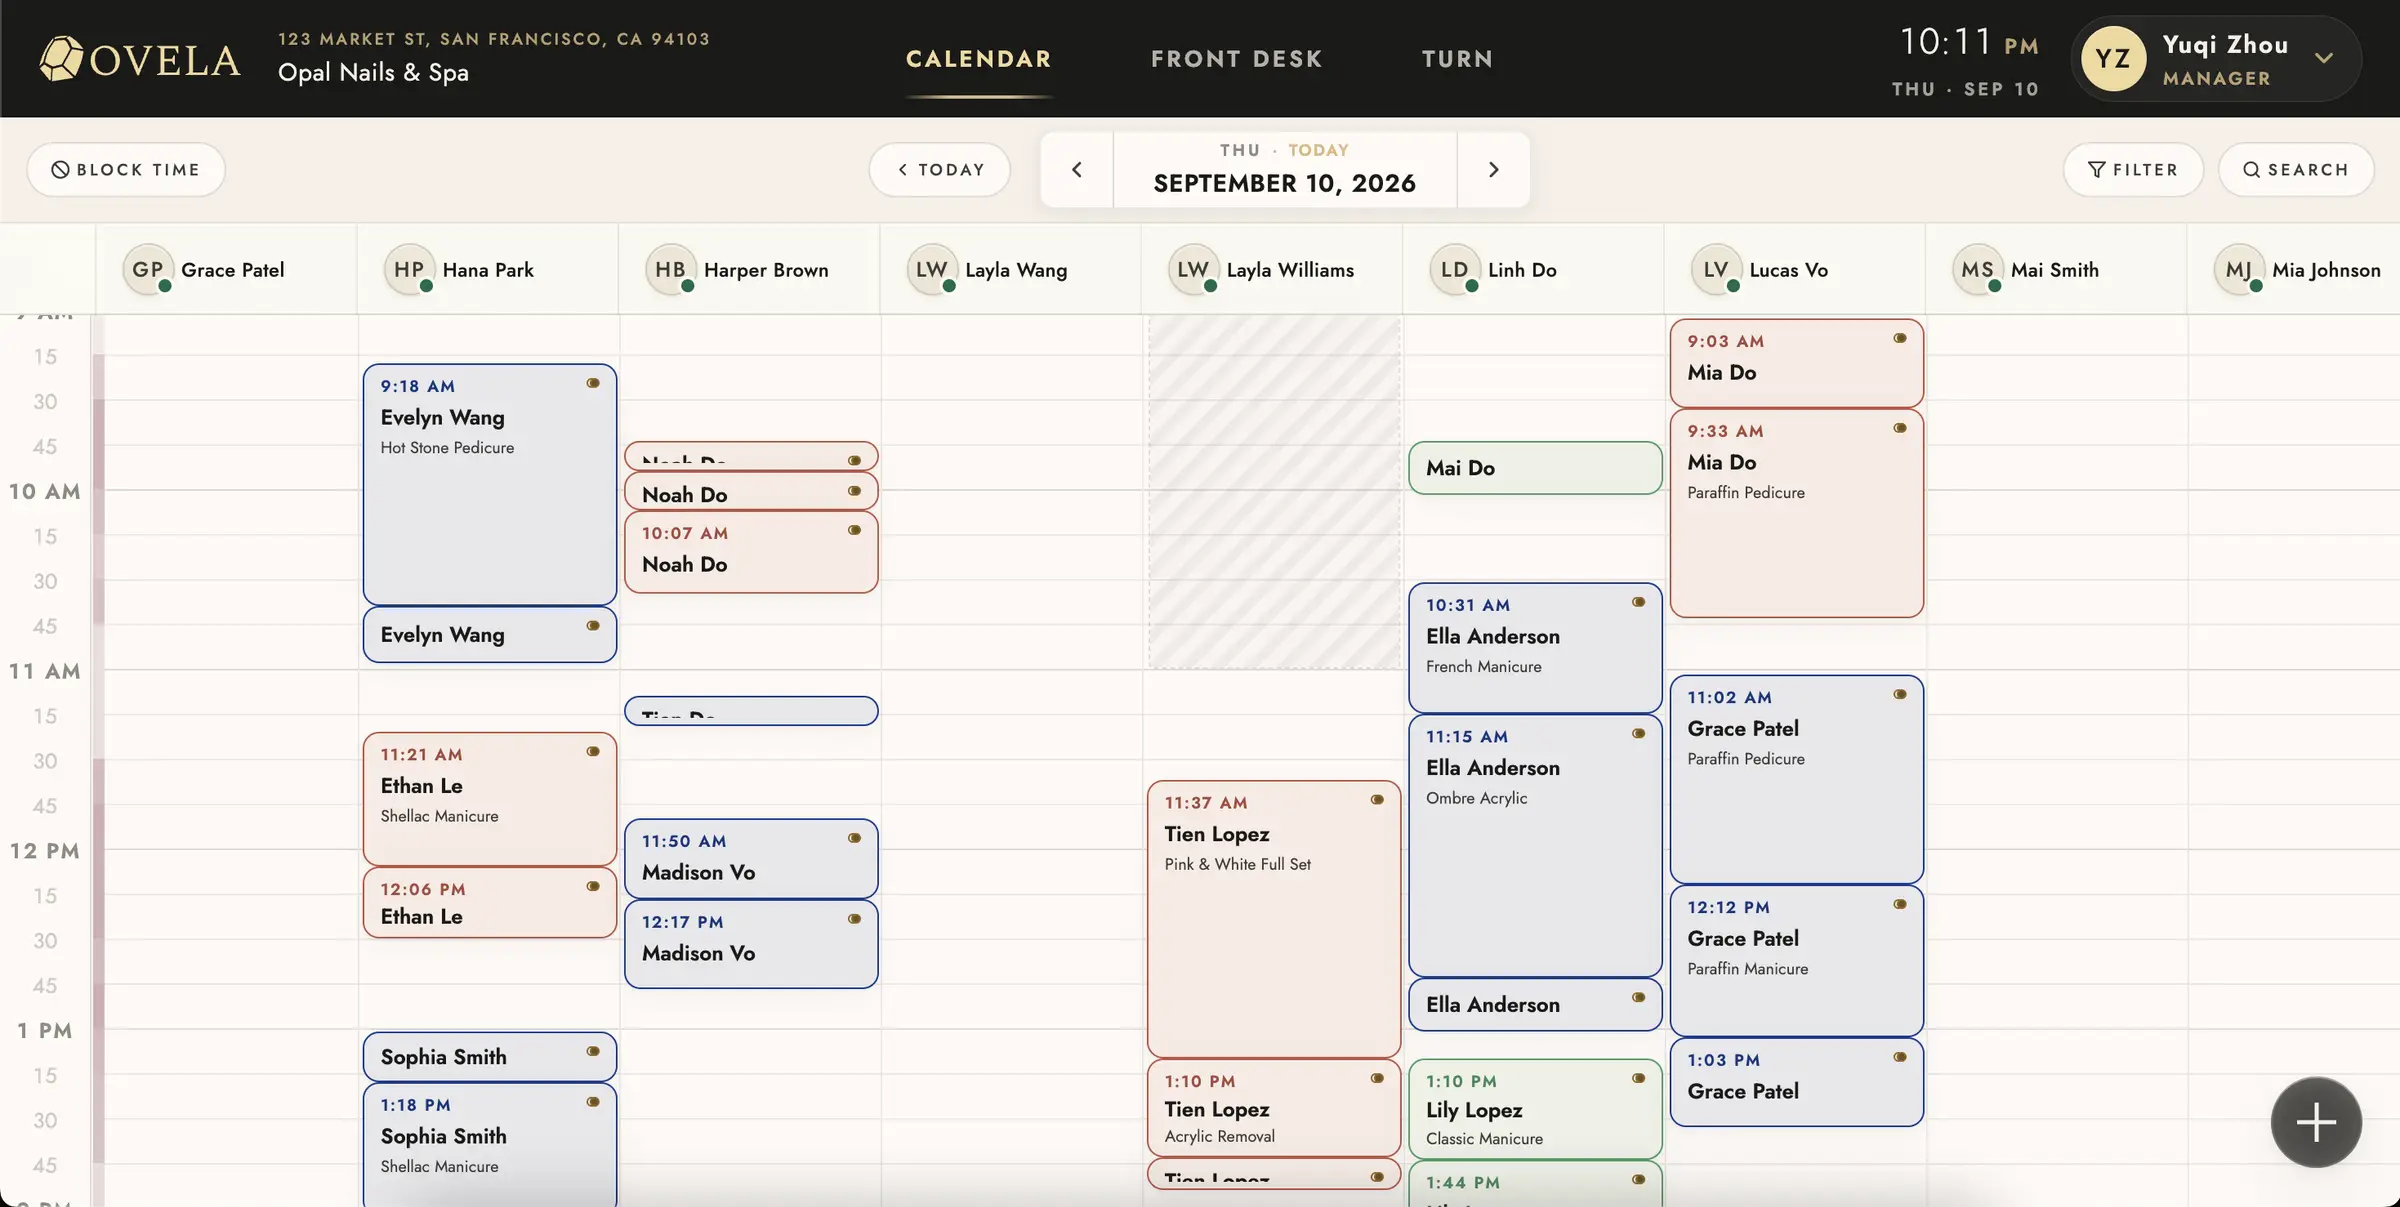Click status dot on Grace Patel 11:02 card

1900,694
